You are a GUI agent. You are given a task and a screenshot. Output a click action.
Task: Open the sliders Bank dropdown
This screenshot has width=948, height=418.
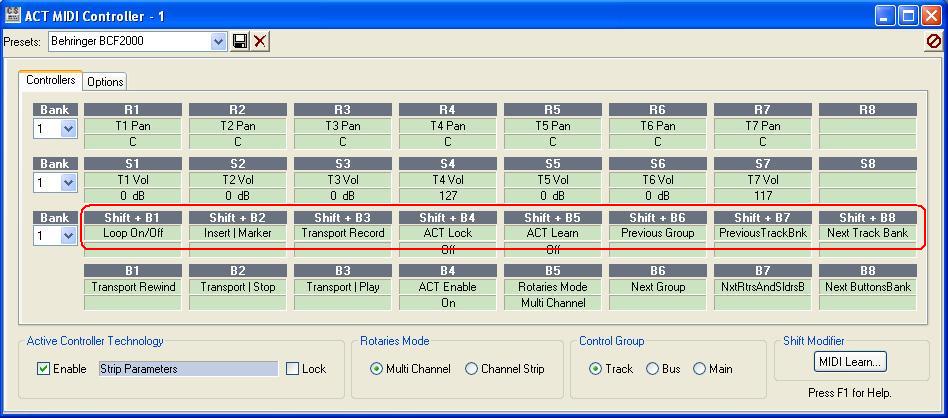(x=68, y=182)
